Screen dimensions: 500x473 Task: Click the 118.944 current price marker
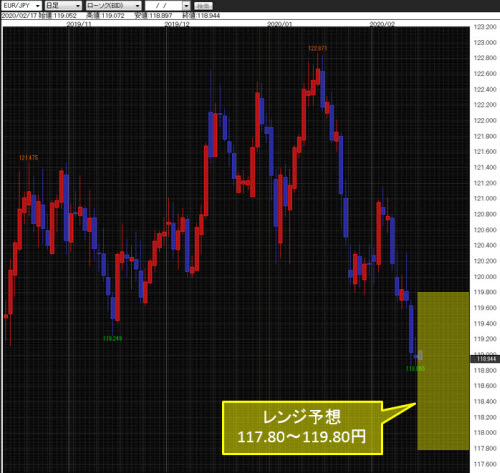click(486, 359)
